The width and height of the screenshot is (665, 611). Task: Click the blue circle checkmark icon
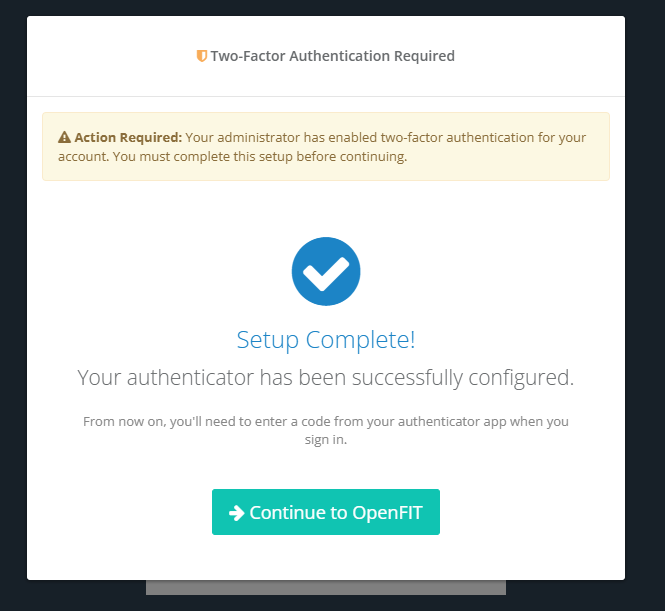tap(326, 271)
